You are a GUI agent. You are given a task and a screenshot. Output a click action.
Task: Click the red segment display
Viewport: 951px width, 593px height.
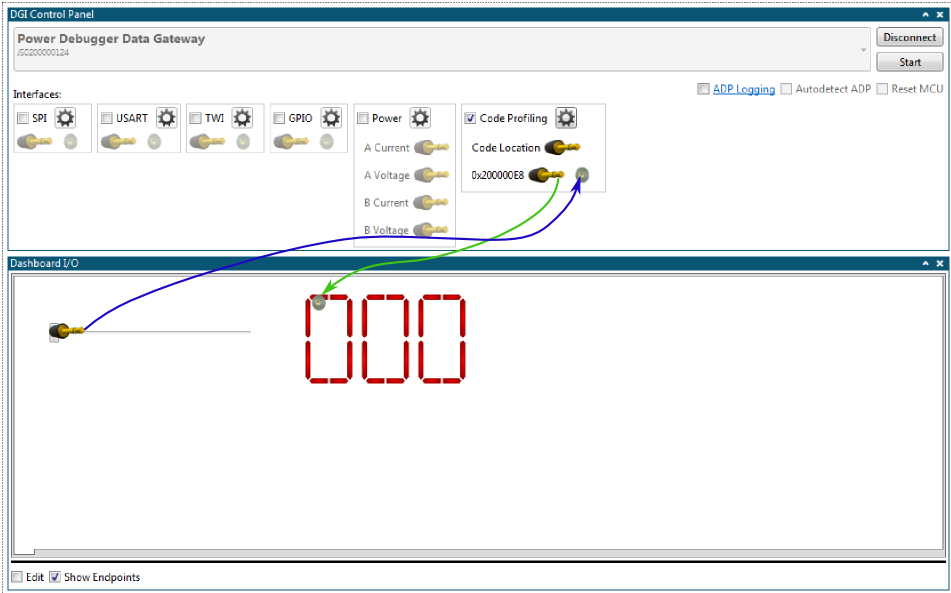point(386,339)
